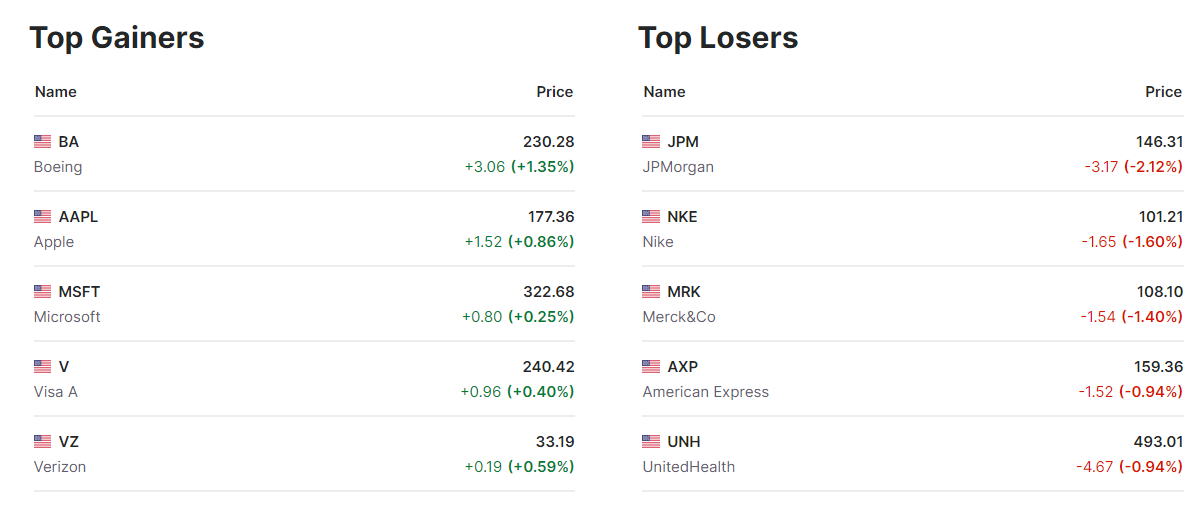
Task: Select the UnitedHealth company name
Action: click(689, 467)
